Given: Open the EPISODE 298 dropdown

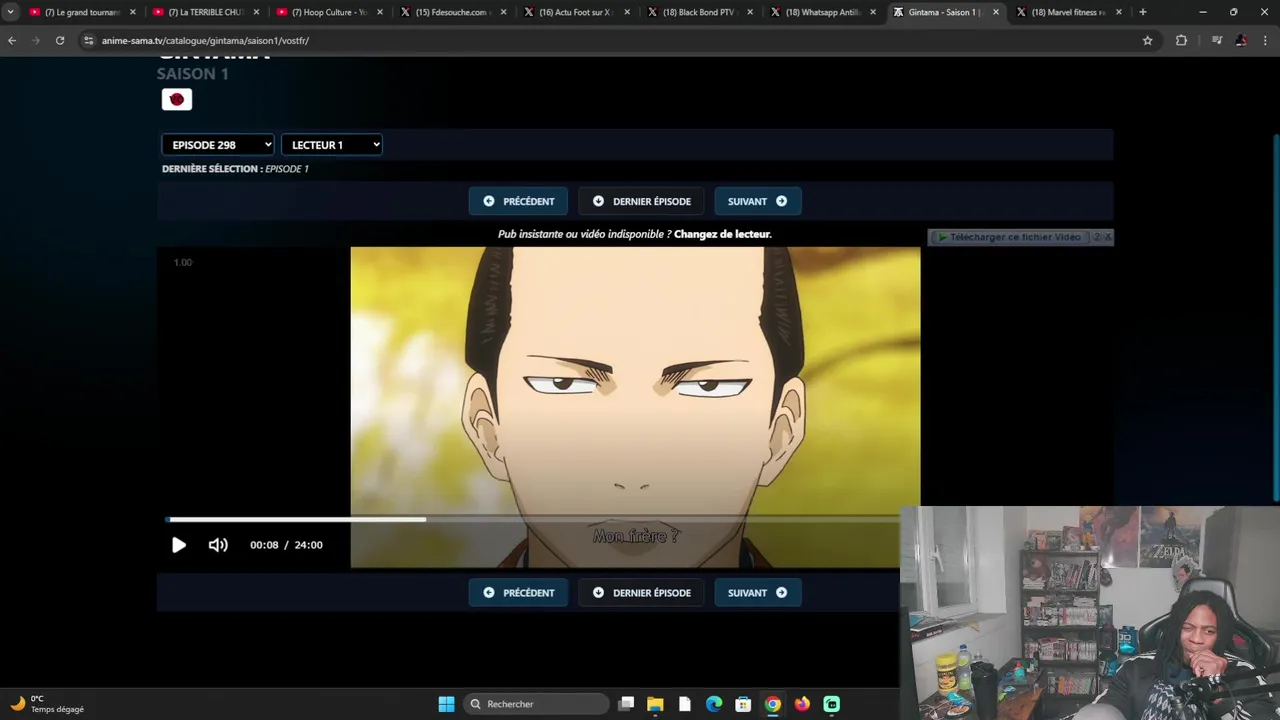Looking at the screenshot, I should (218, 145).
